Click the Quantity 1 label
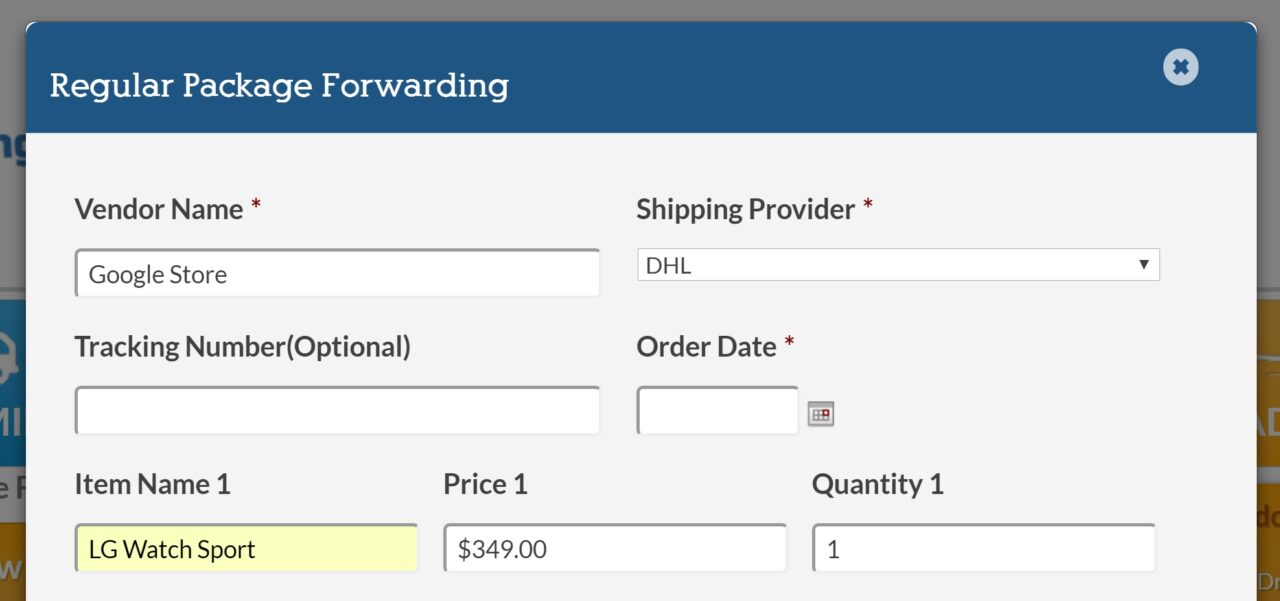Image resolution: width=1280 pixels, height=601 pixels. point(877,485)
